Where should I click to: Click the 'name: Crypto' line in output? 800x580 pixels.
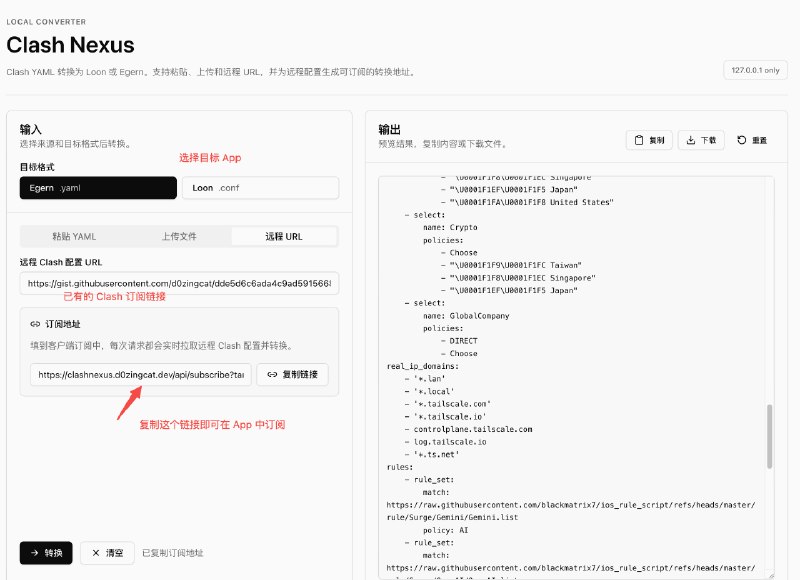tap(450, 228)
